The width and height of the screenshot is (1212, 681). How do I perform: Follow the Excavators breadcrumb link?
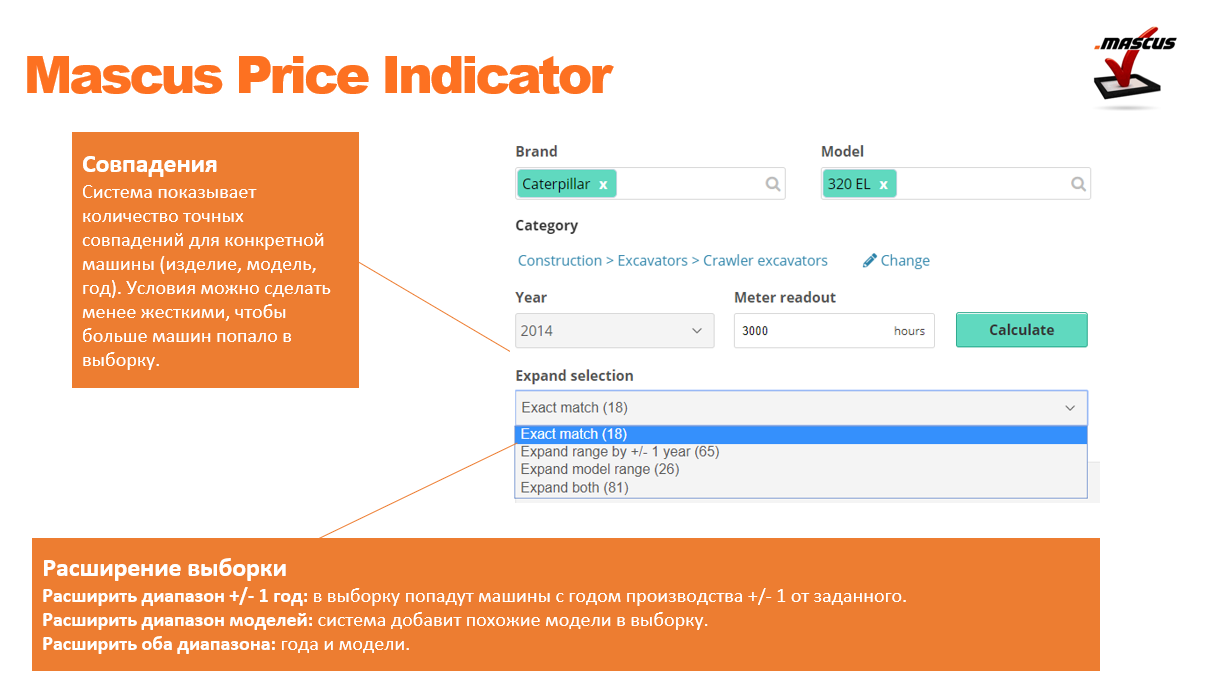(x=652, y=260)
